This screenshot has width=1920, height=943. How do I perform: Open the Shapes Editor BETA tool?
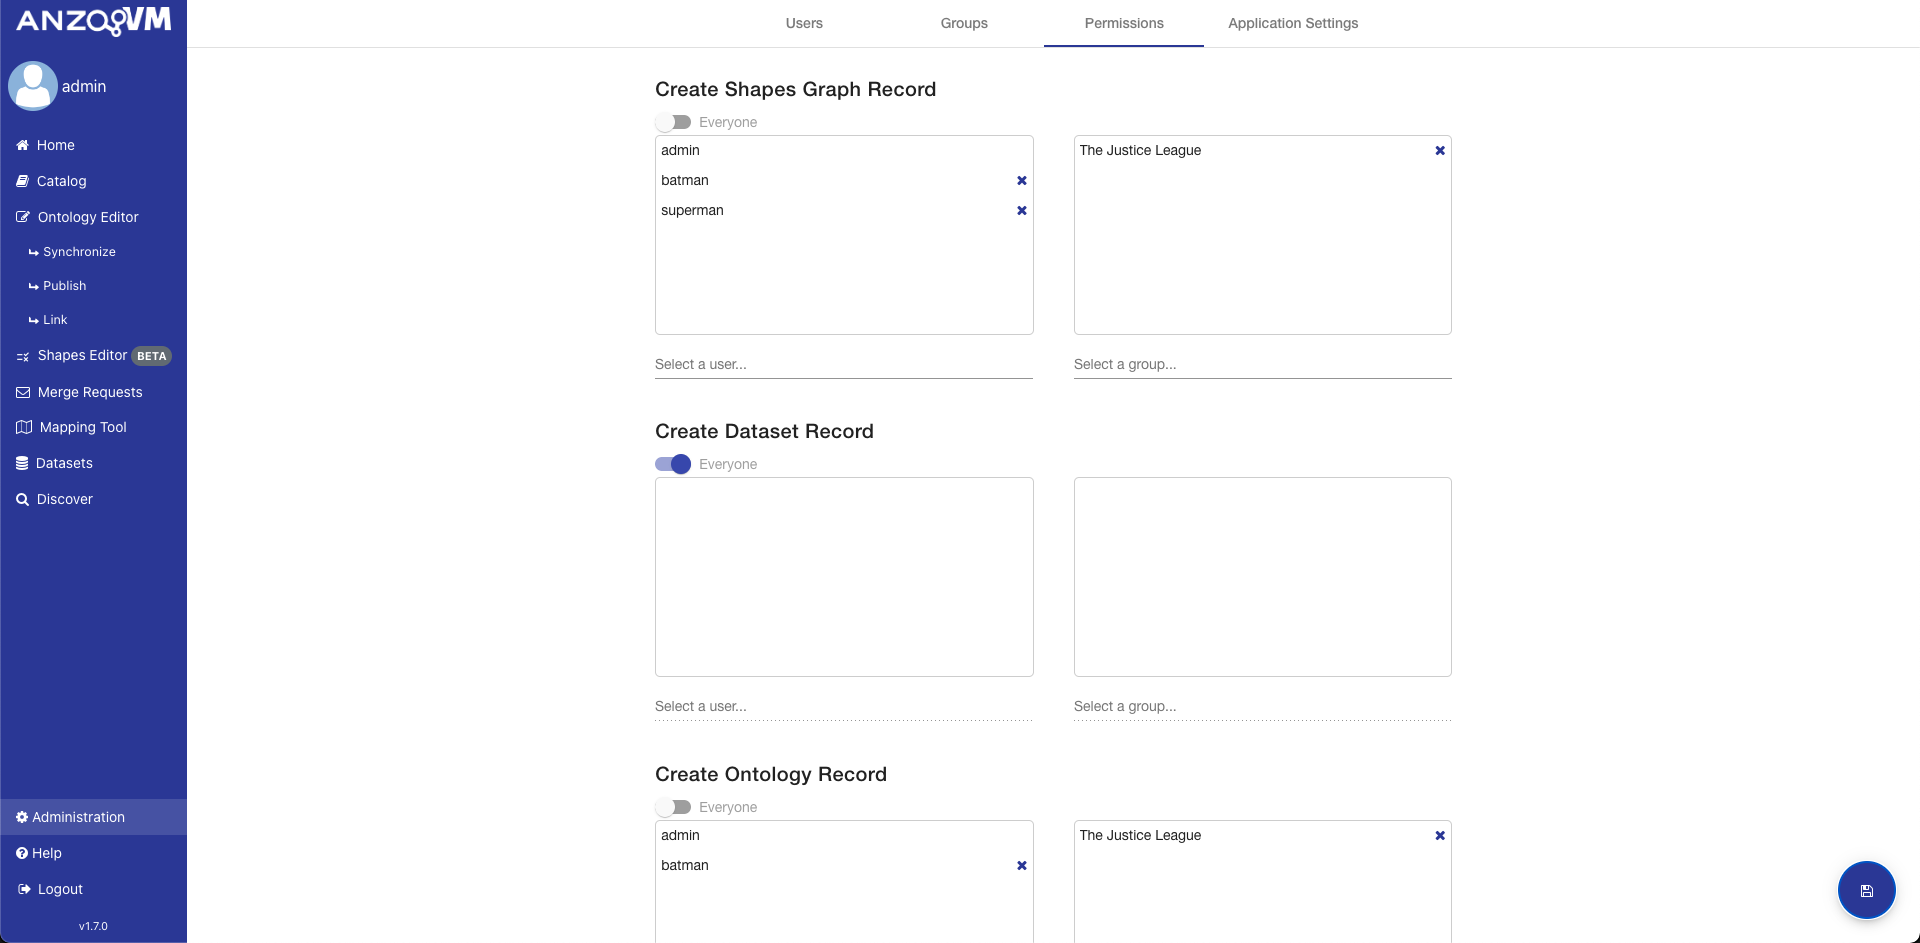click(82, 355)
